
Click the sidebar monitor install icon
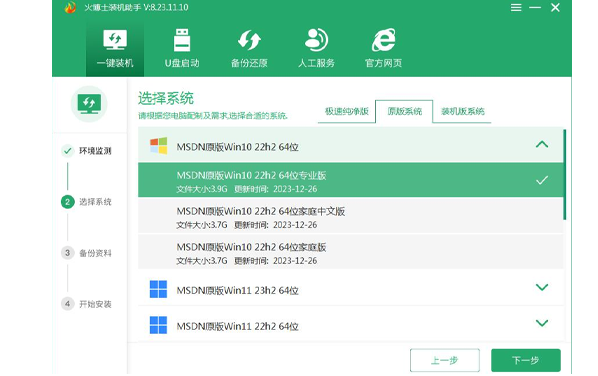[x=89, y=104]
